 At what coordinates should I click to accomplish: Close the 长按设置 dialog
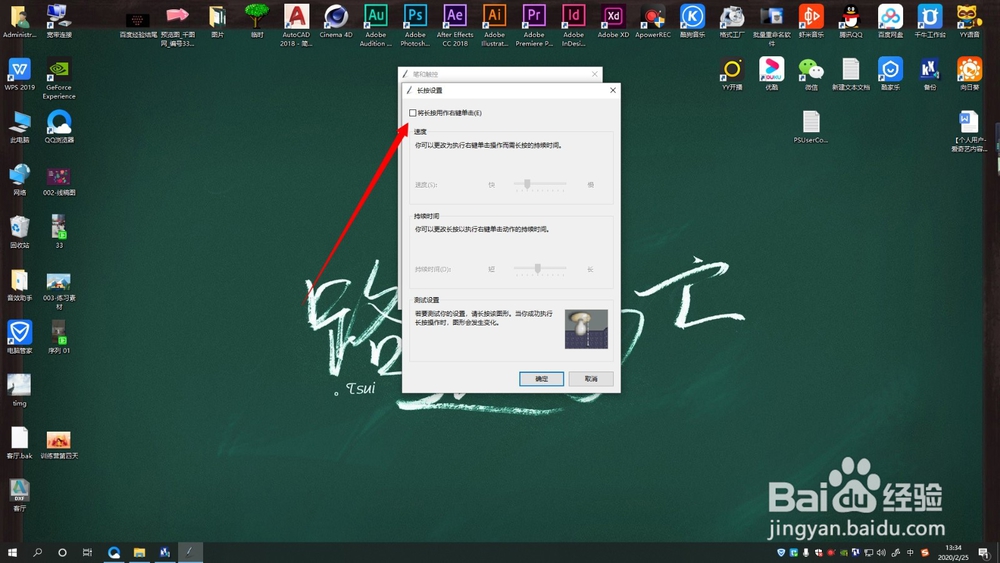pos(612,91)
